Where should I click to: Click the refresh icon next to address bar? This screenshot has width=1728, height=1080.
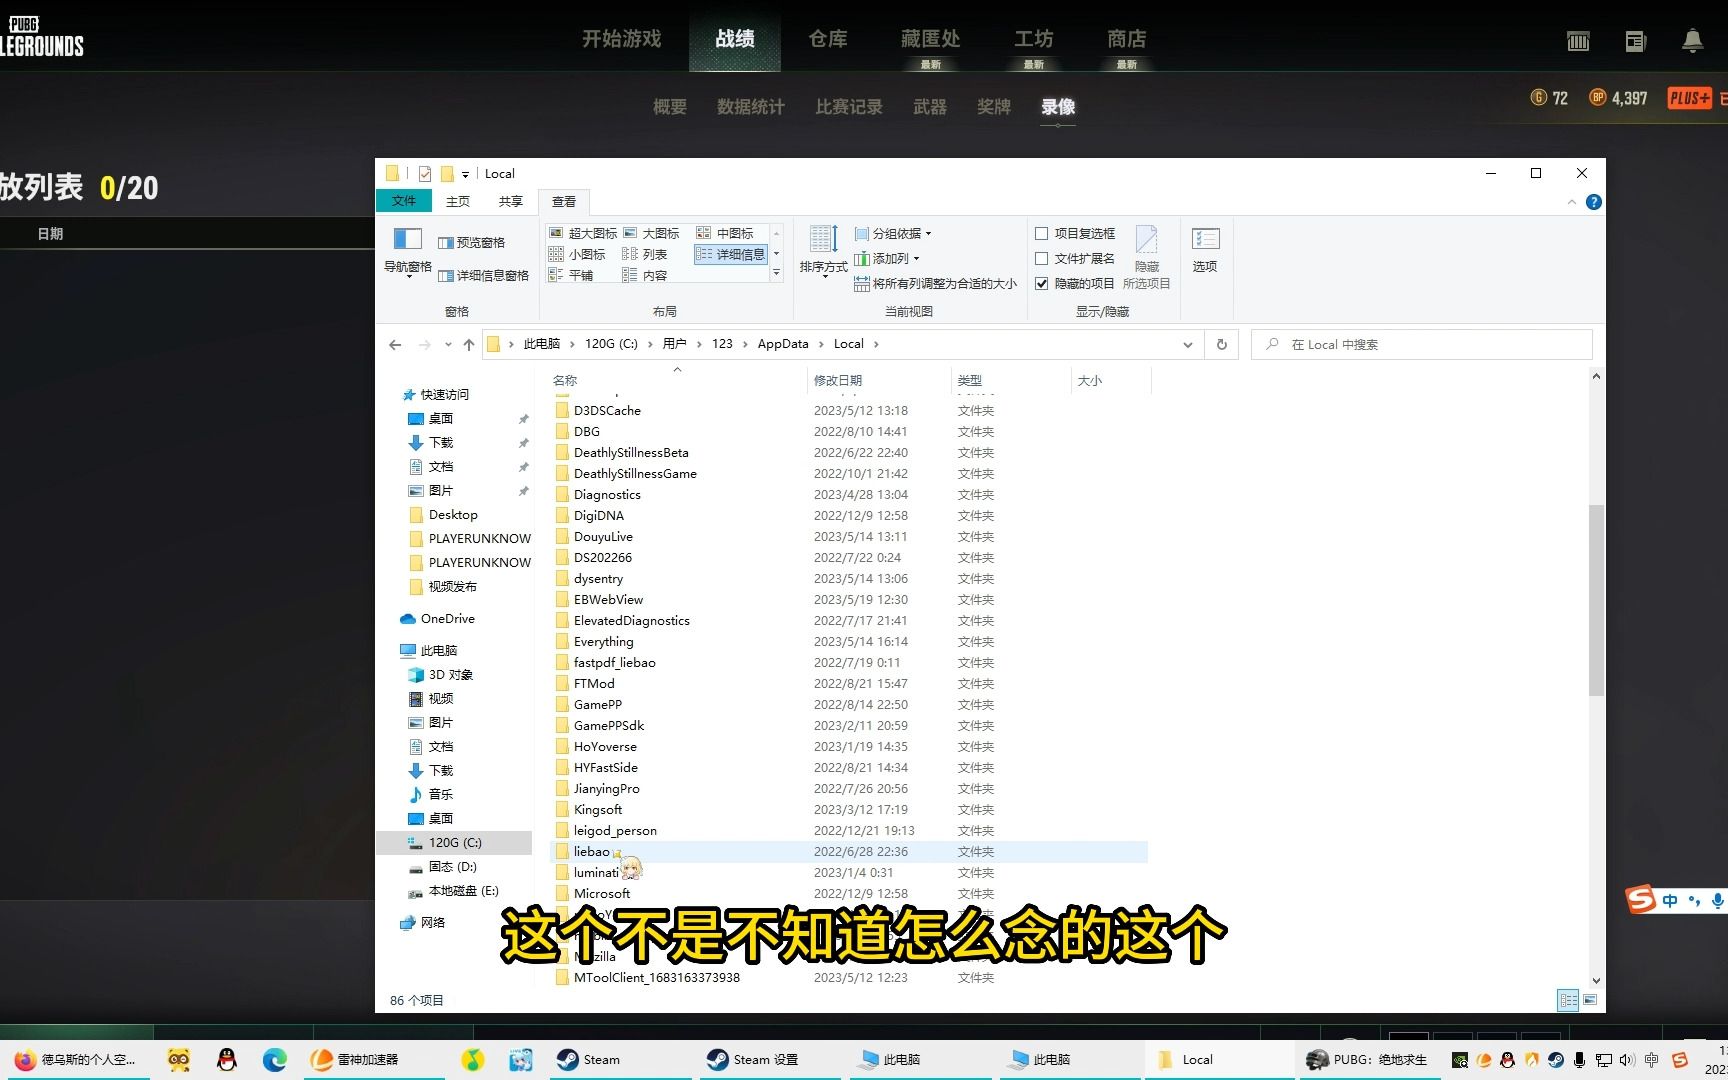(x=1221, y=344)
